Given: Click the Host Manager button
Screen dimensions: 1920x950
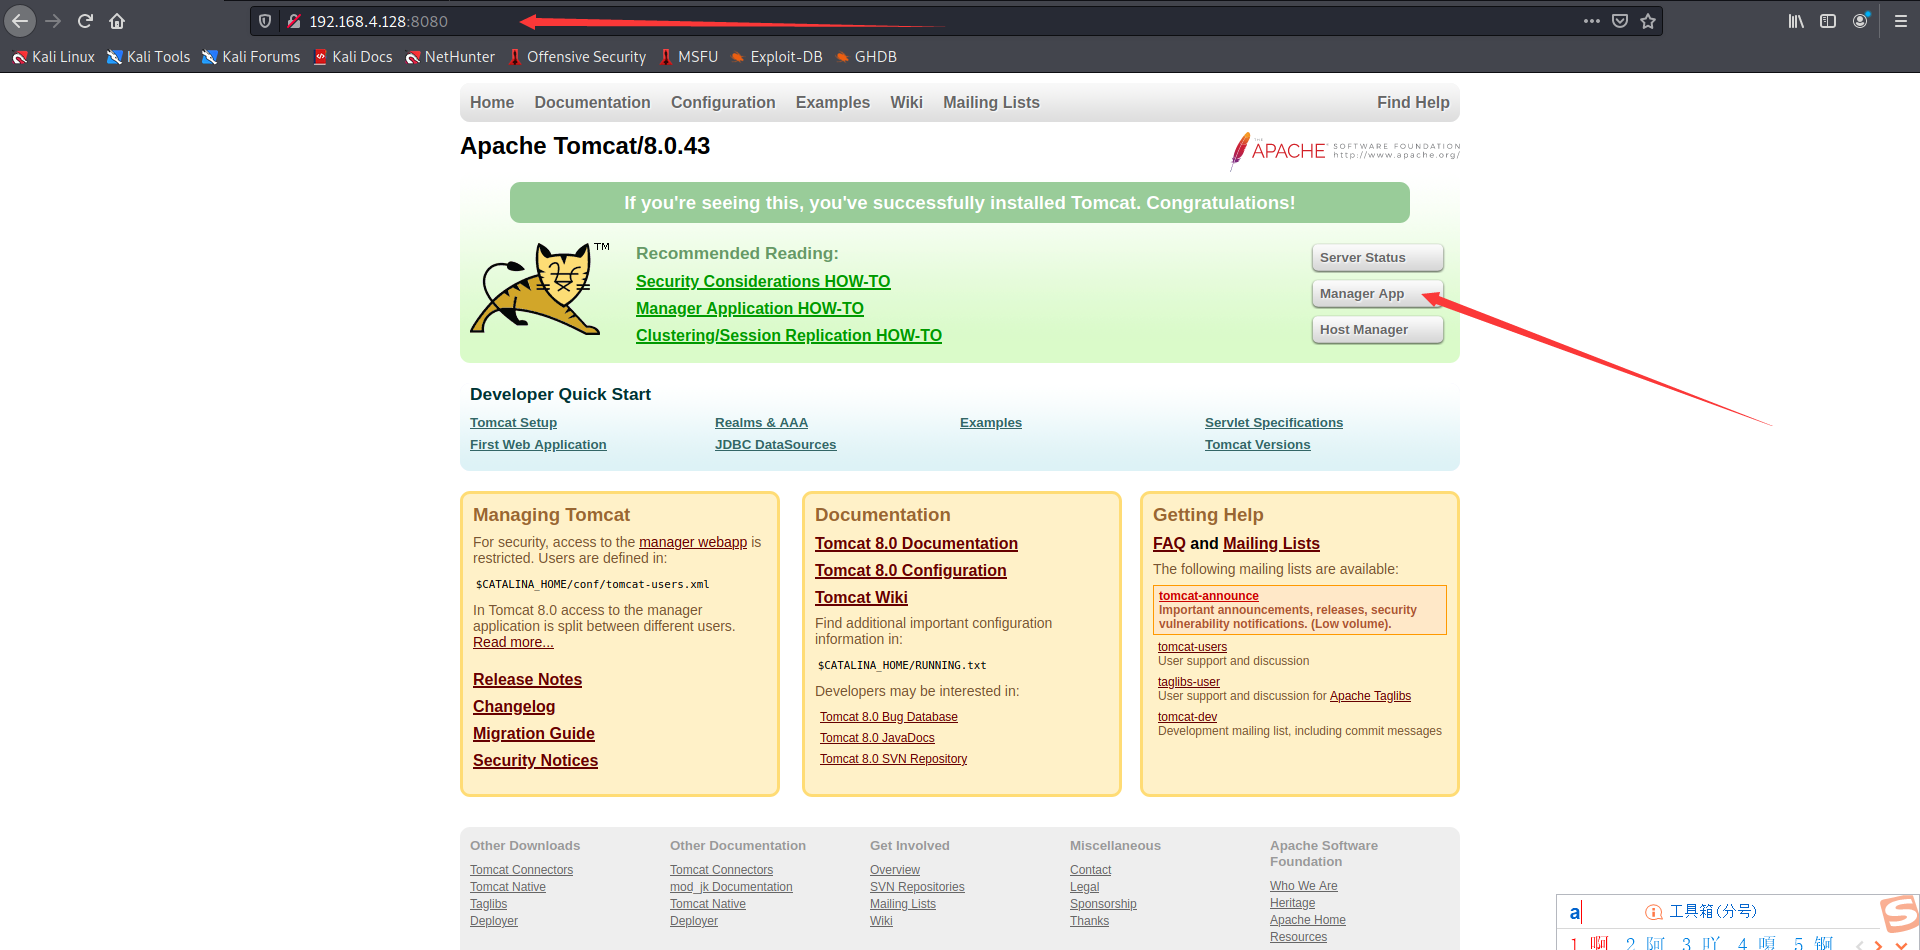Looking at the screenshot, I should pos(1377,330).
